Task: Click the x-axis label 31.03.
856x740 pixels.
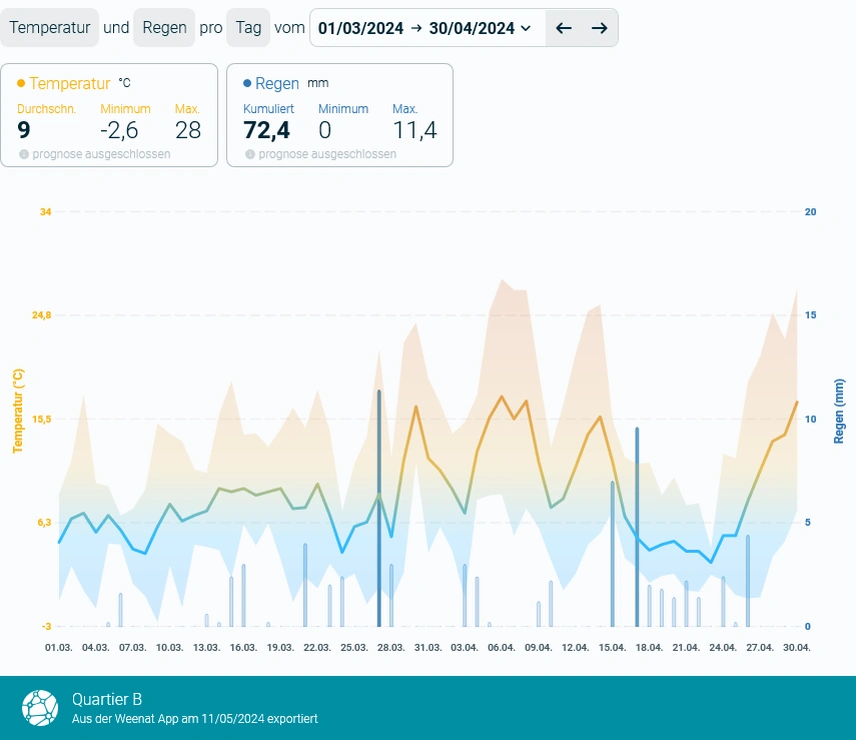Action: click(x=428, y=648)
